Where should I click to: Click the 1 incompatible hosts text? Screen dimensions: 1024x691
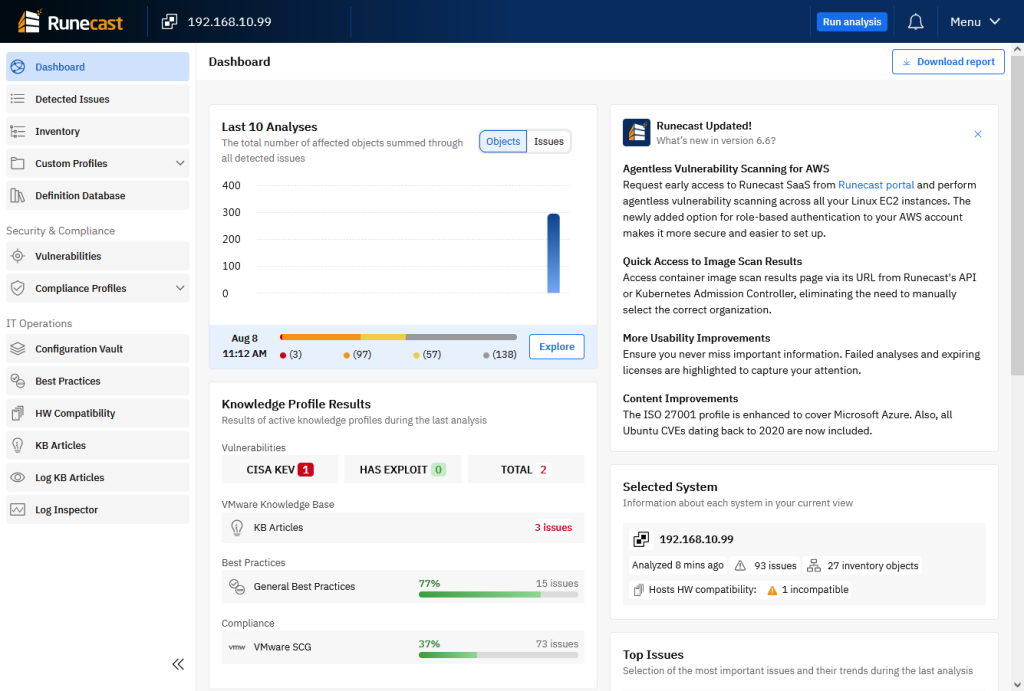[x=815, y=590]
